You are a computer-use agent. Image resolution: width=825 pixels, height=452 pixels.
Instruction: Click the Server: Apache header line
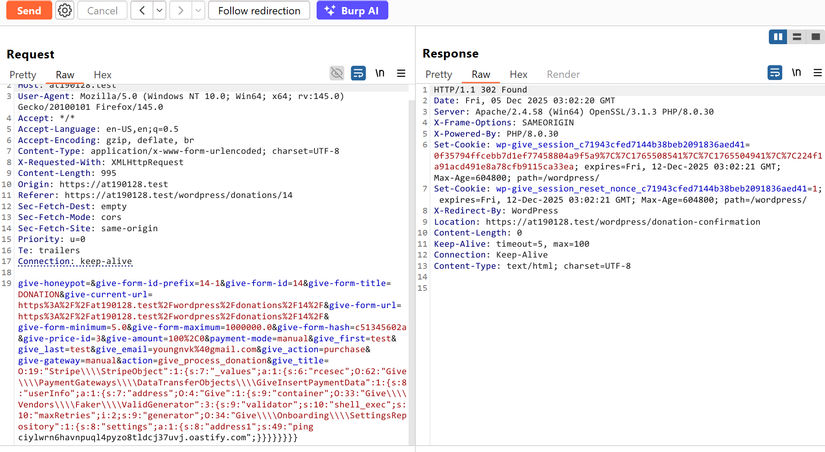pos(574,112)
